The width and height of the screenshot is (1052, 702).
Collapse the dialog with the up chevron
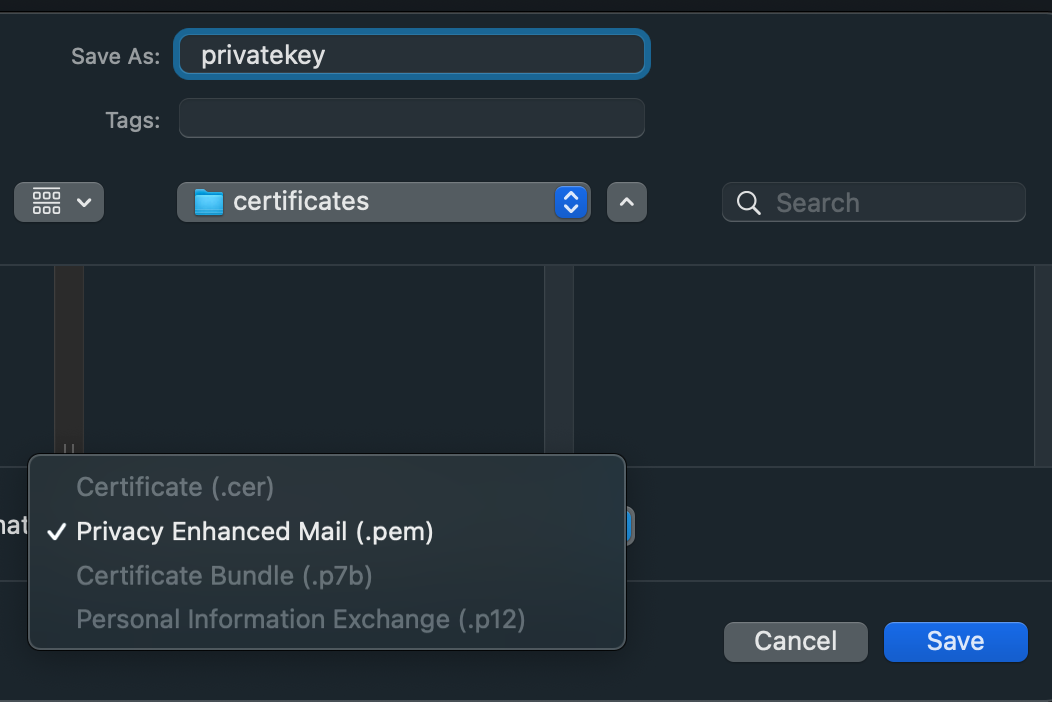click(x=627, y=202)
